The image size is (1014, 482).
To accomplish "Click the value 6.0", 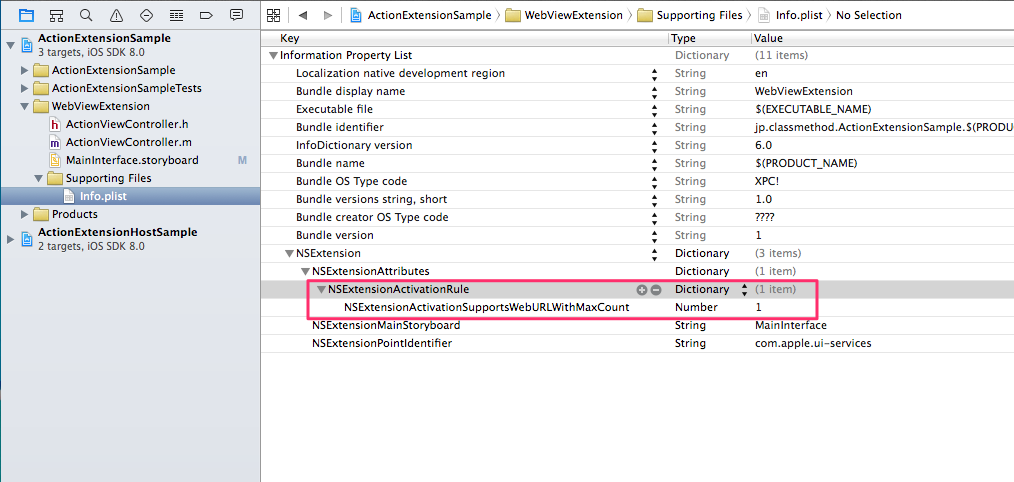I will pyautogui.click(x=763, y=146).
